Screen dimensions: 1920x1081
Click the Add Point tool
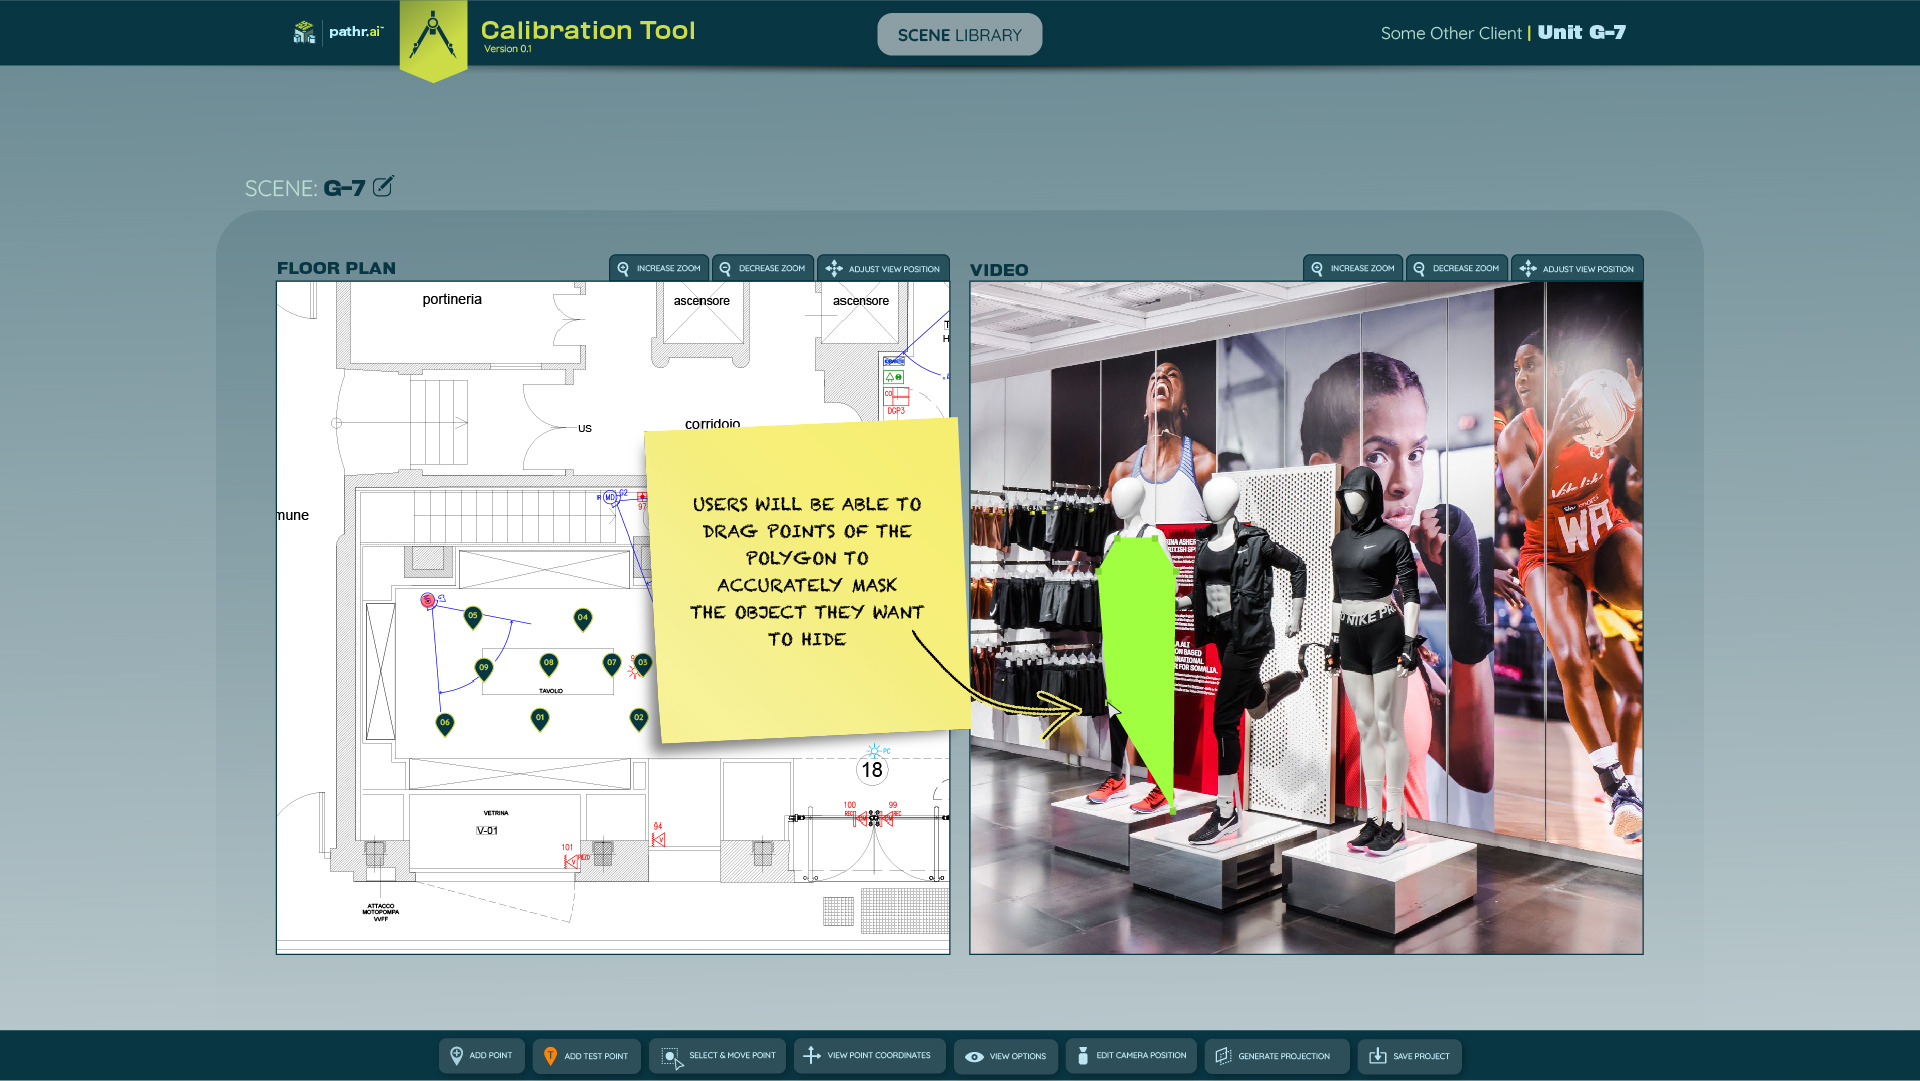click(x=481, y=1056)
